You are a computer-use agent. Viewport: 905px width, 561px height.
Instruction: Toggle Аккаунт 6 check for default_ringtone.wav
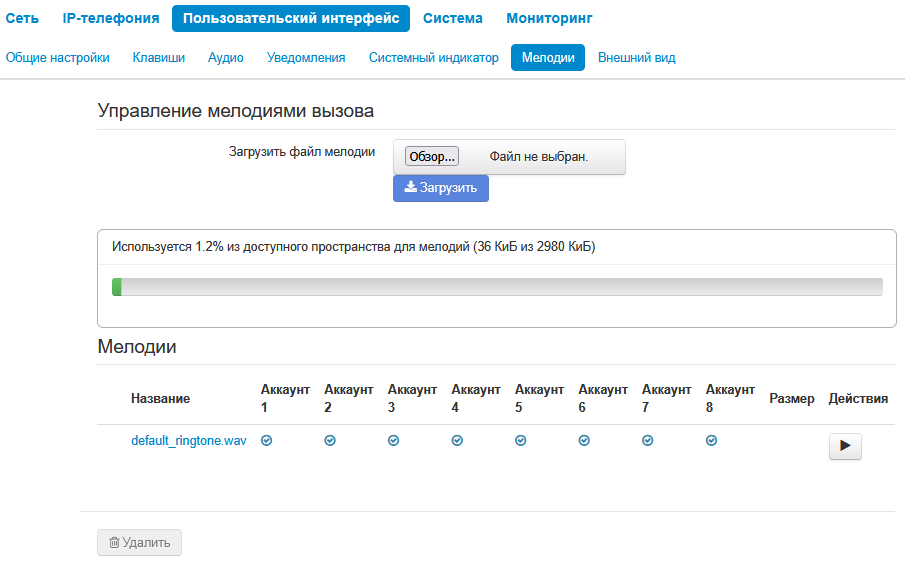pyautogui.click(x=584, y=440)
